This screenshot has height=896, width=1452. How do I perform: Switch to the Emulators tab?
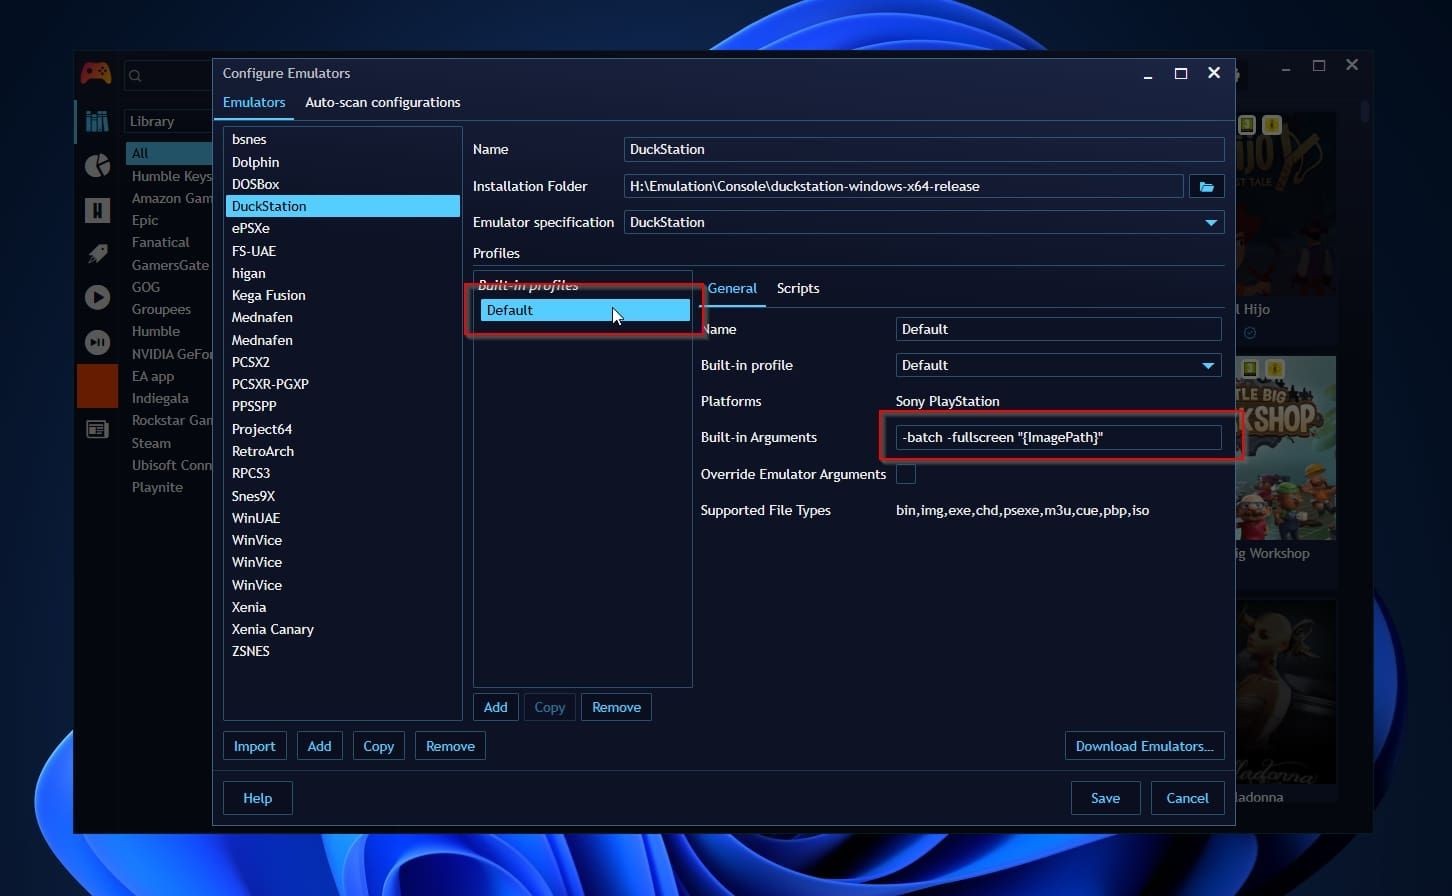tap(254, 102)
